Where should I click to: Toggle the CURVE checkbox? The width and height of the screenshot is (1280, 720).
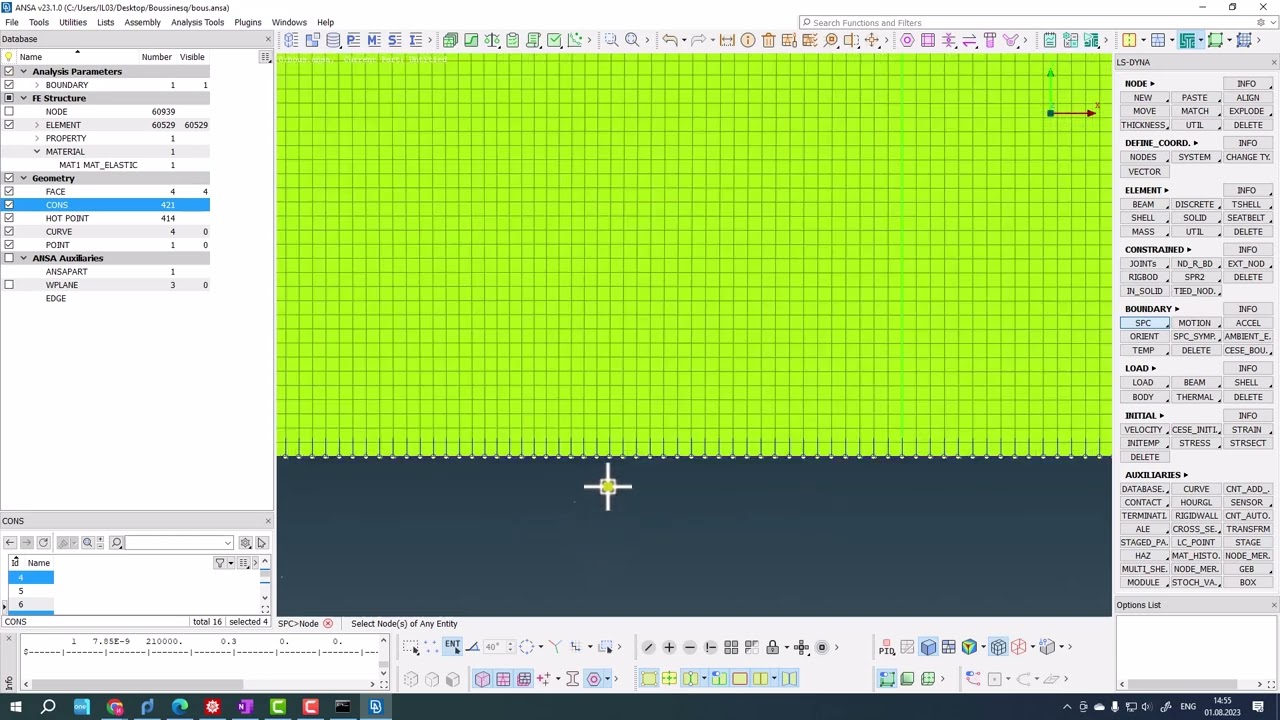click(9, 232)
